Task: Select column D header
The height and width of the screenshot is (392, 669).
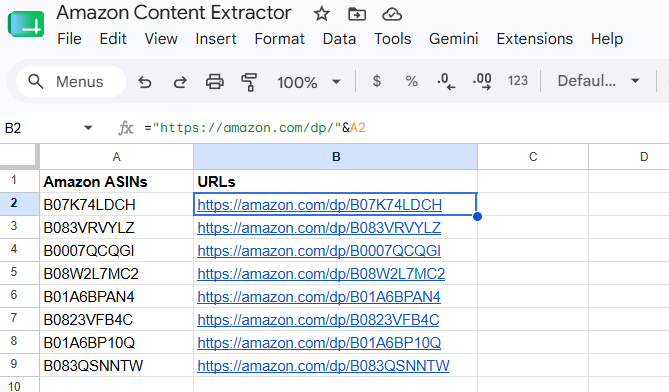Action: 629,157
